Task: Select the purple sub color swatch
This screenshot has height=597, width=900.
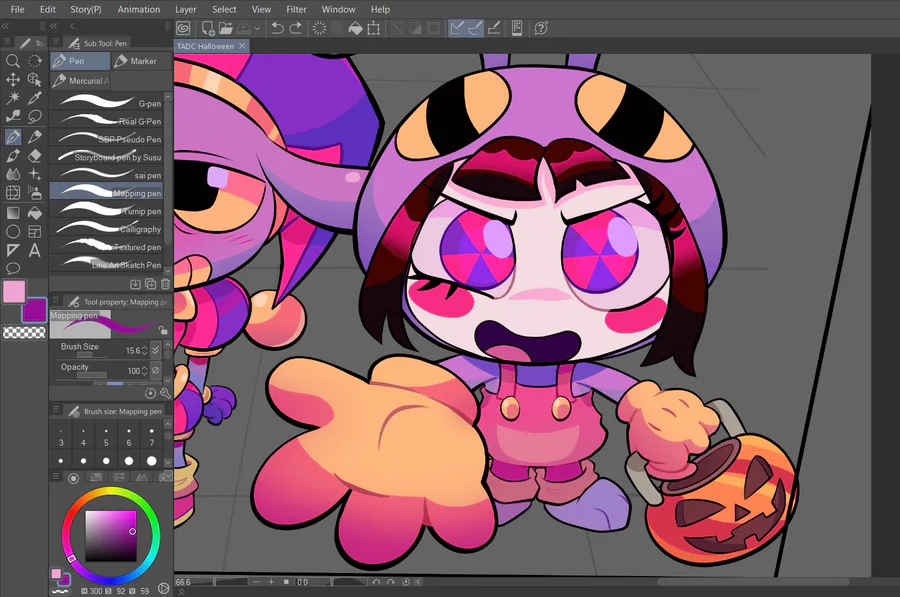Action: pos(35,310)
